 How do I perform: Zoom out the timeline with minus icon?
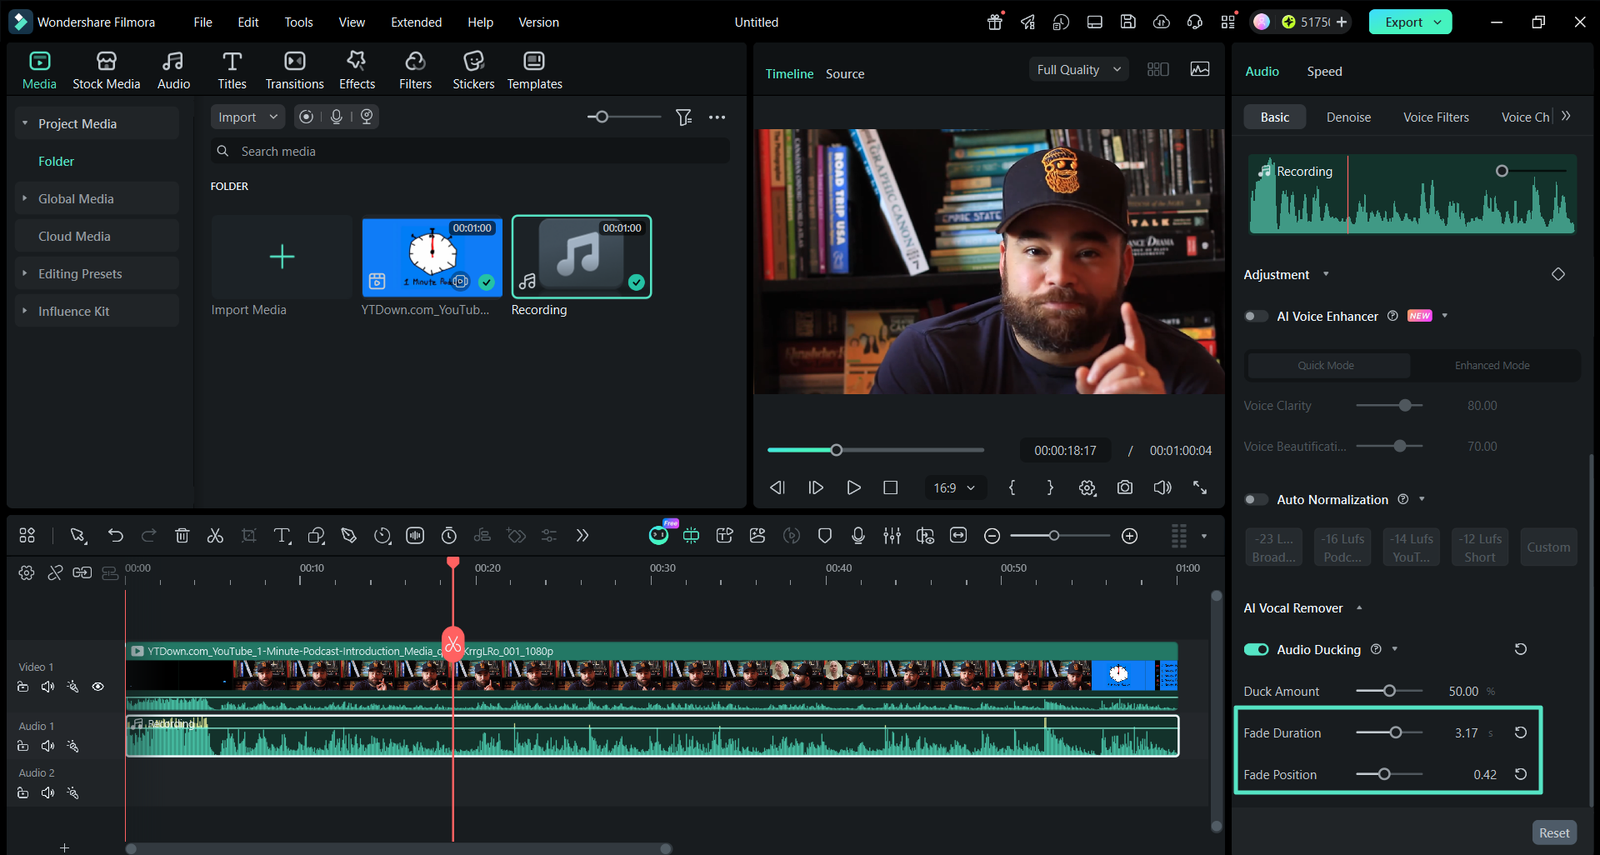992,536
